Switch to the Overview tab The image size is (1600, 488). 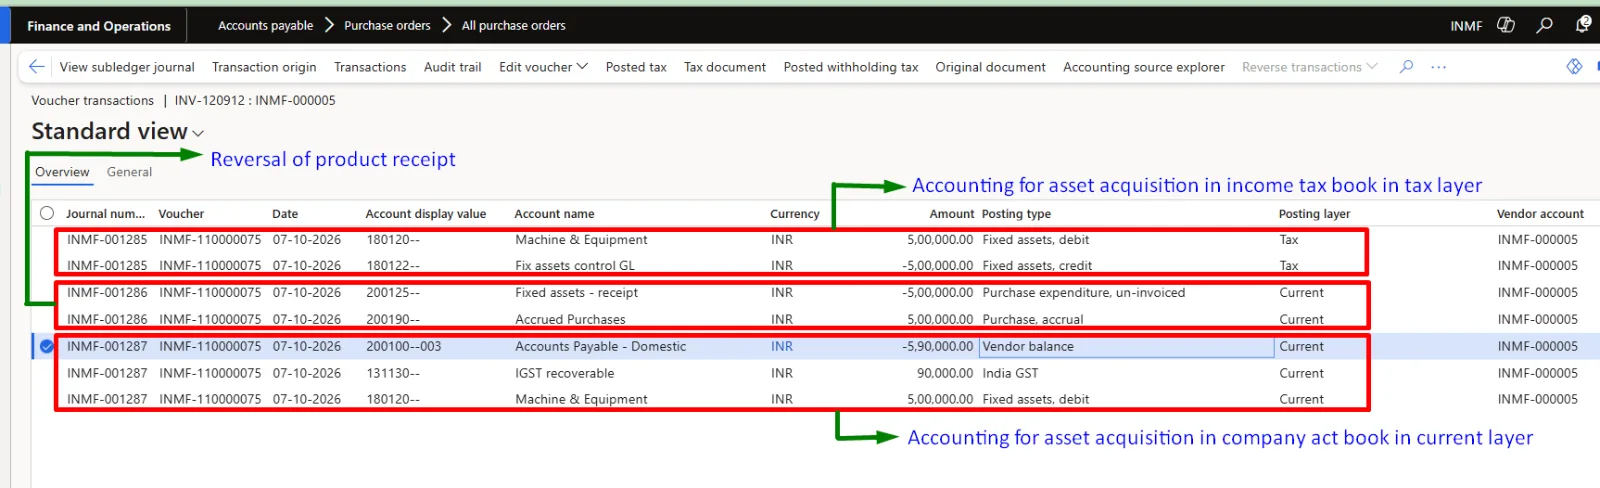(62, 172)
